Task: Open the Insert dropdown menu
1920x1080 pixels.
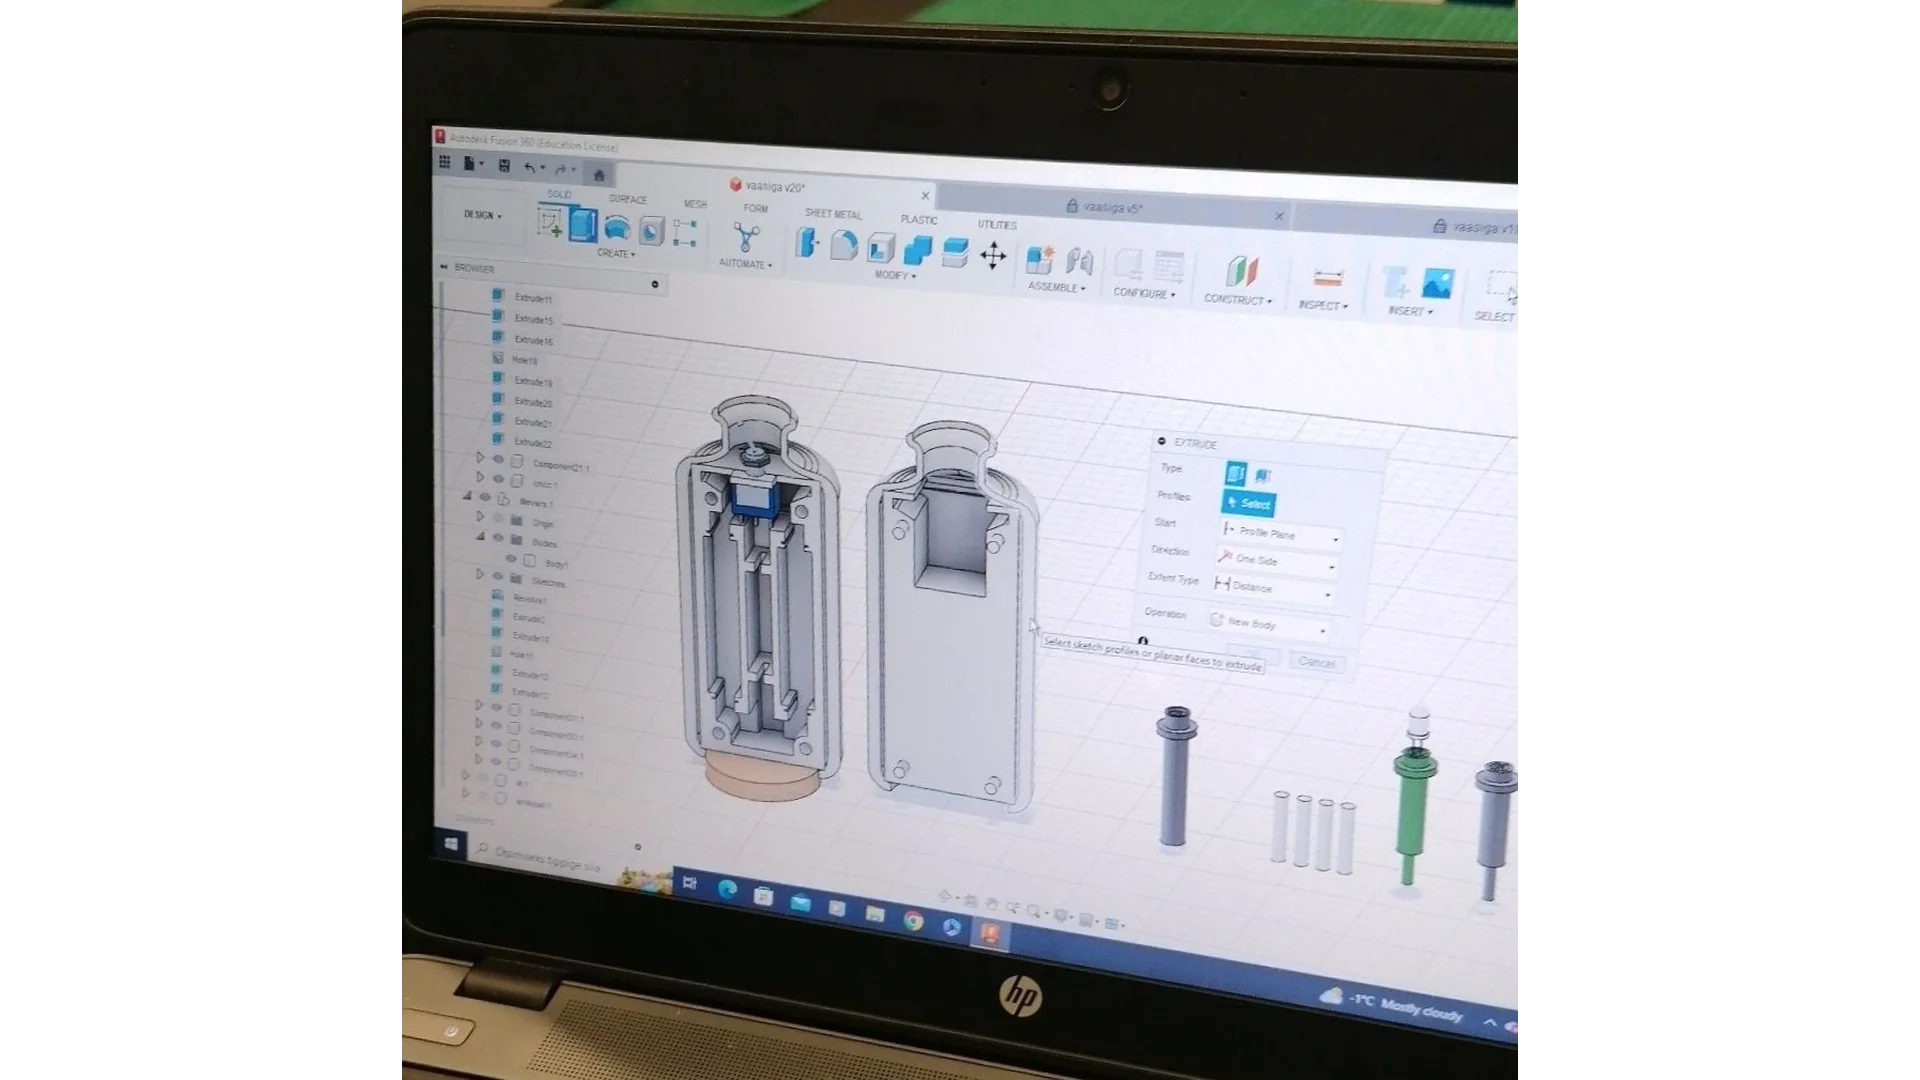Action: point(1410,311)
